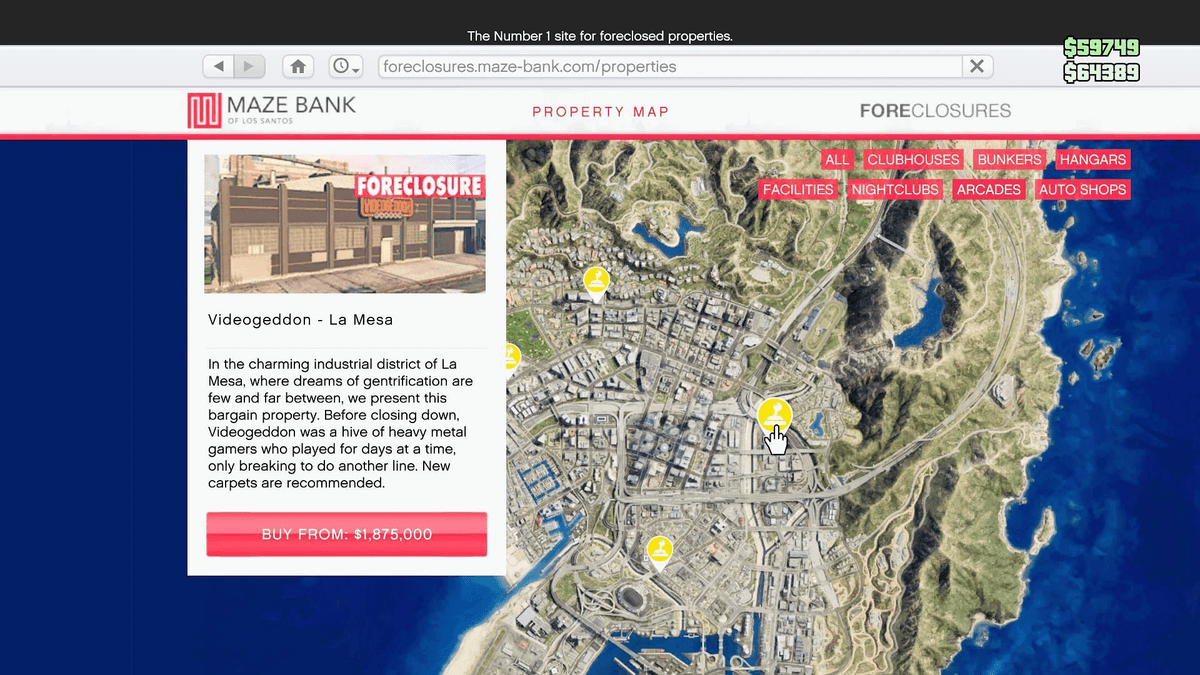Screen dimensions: 1200x675
Task: Buy Videogeddon for $1,875,000
Action: pyautogui.click(x=346, y=533)
